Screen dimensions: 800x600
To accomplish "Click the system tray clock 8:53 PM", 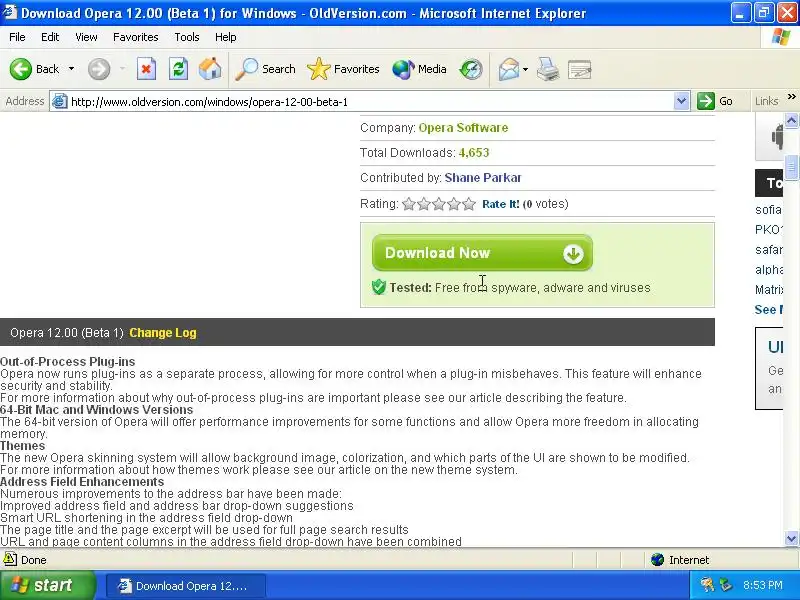I will (x=763, y=585).
